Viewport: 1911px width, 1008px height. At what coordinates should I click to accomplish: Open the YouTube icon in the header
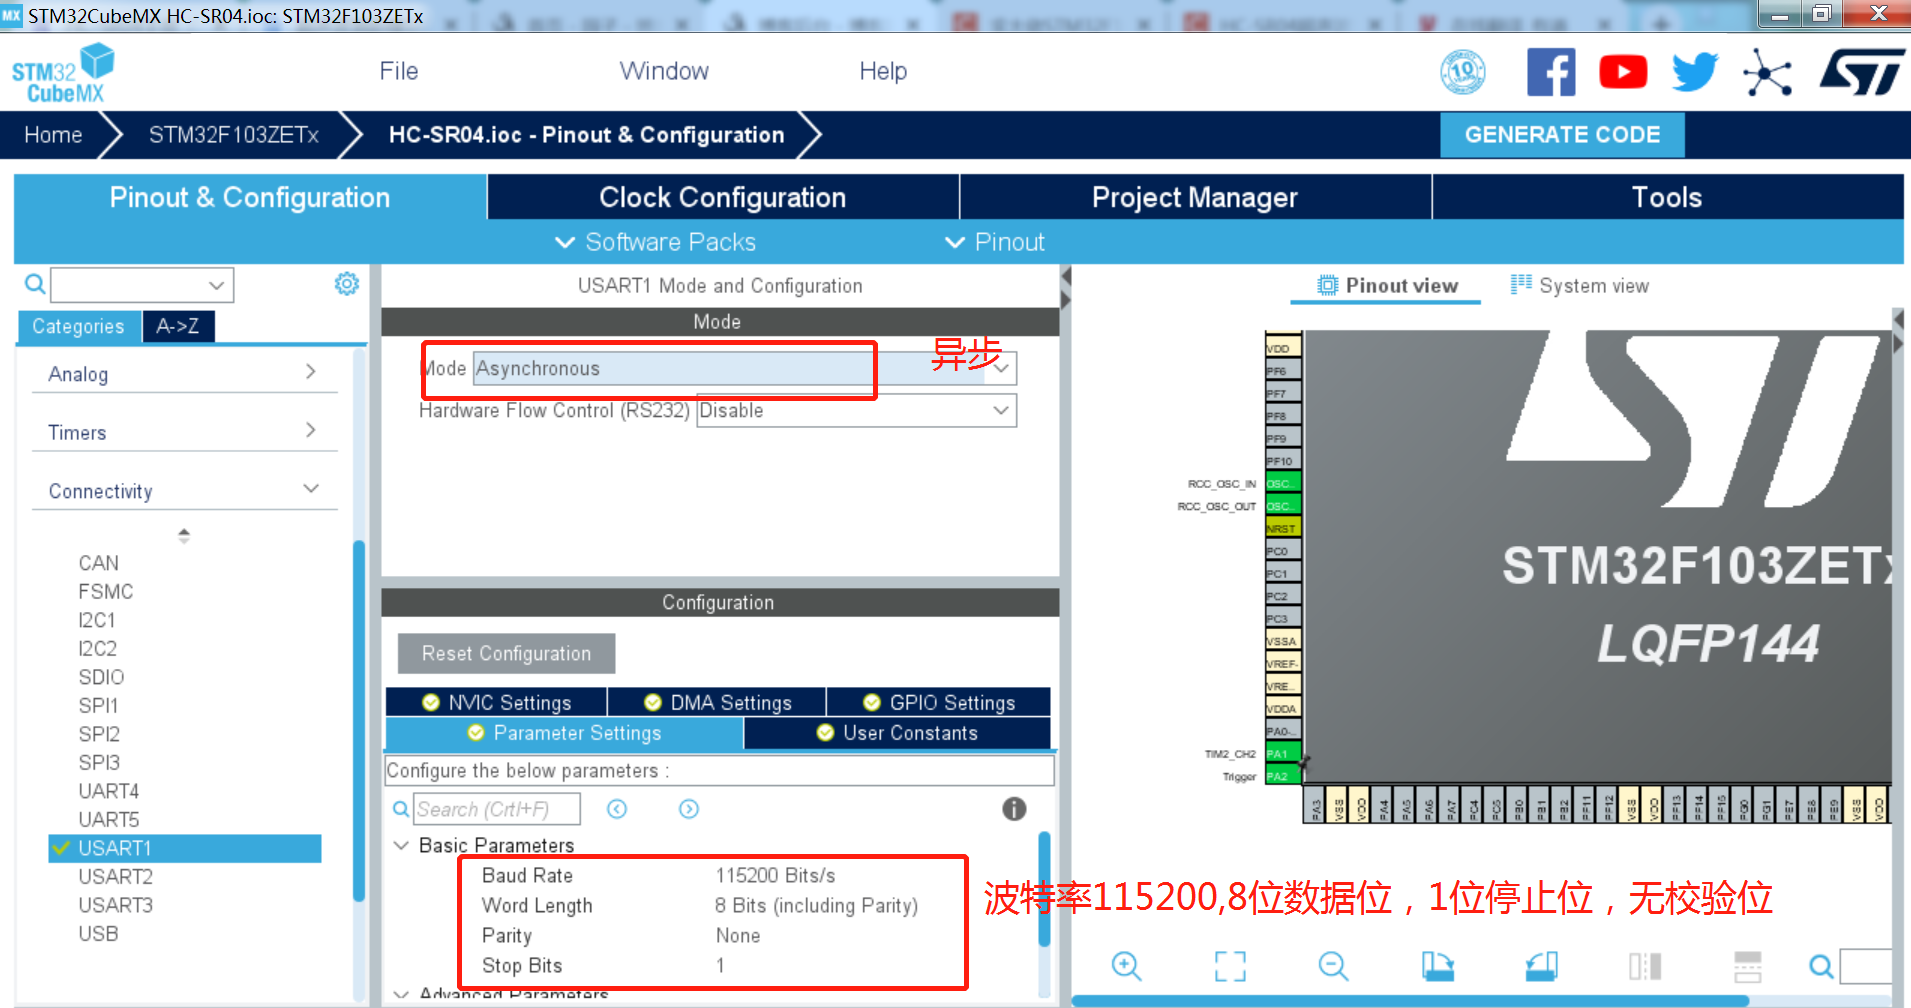[1623, 72]
